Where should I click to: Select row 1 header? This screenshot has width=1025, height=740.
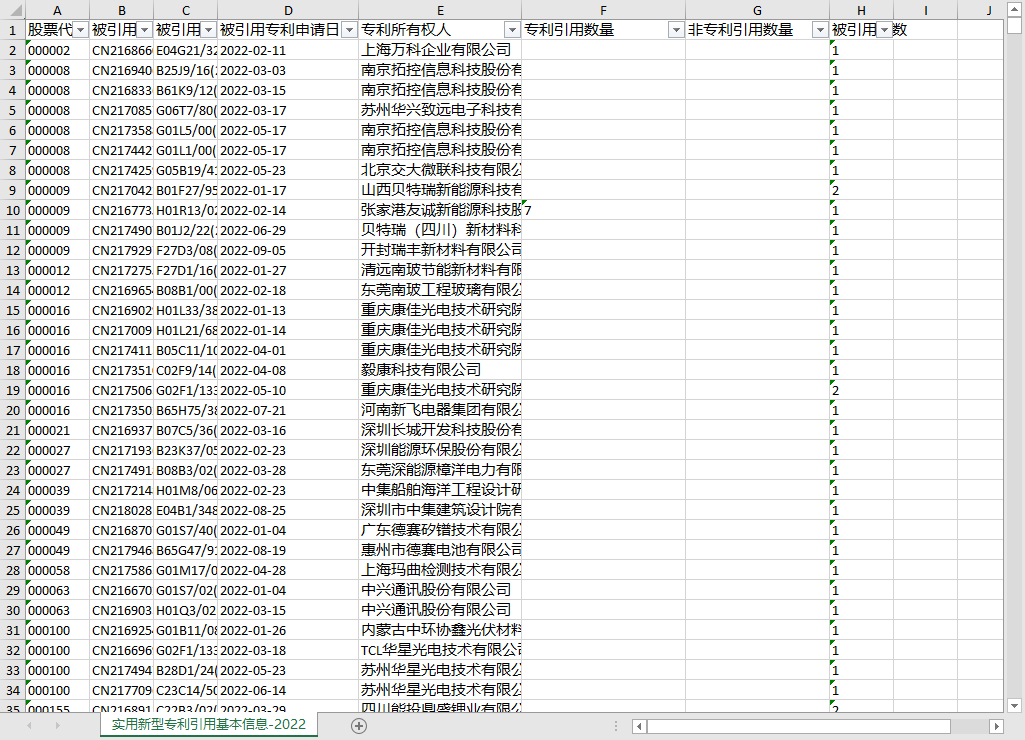[12, 30]
